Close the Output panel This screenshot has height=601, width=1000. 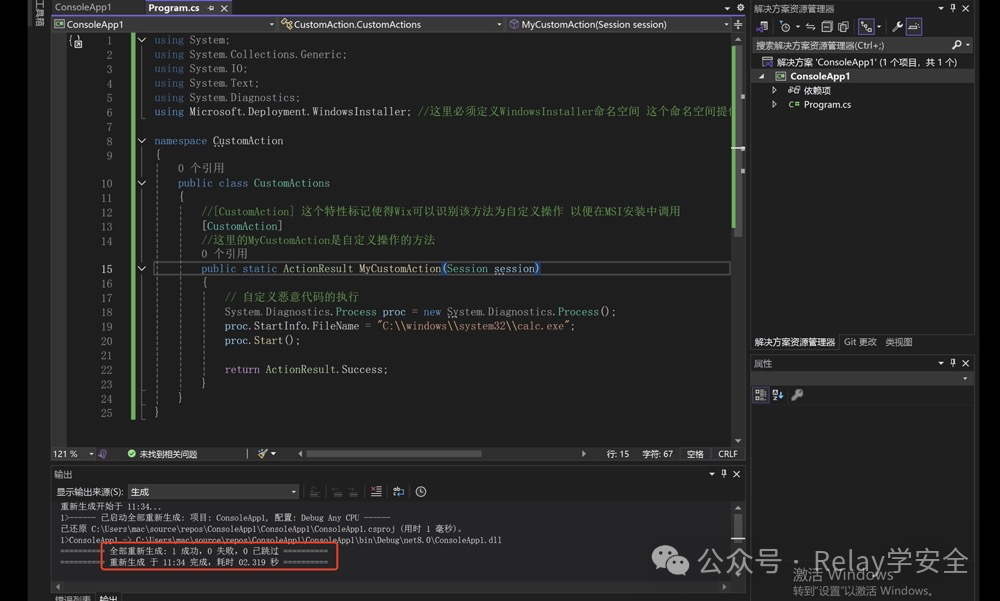(737, 474)
